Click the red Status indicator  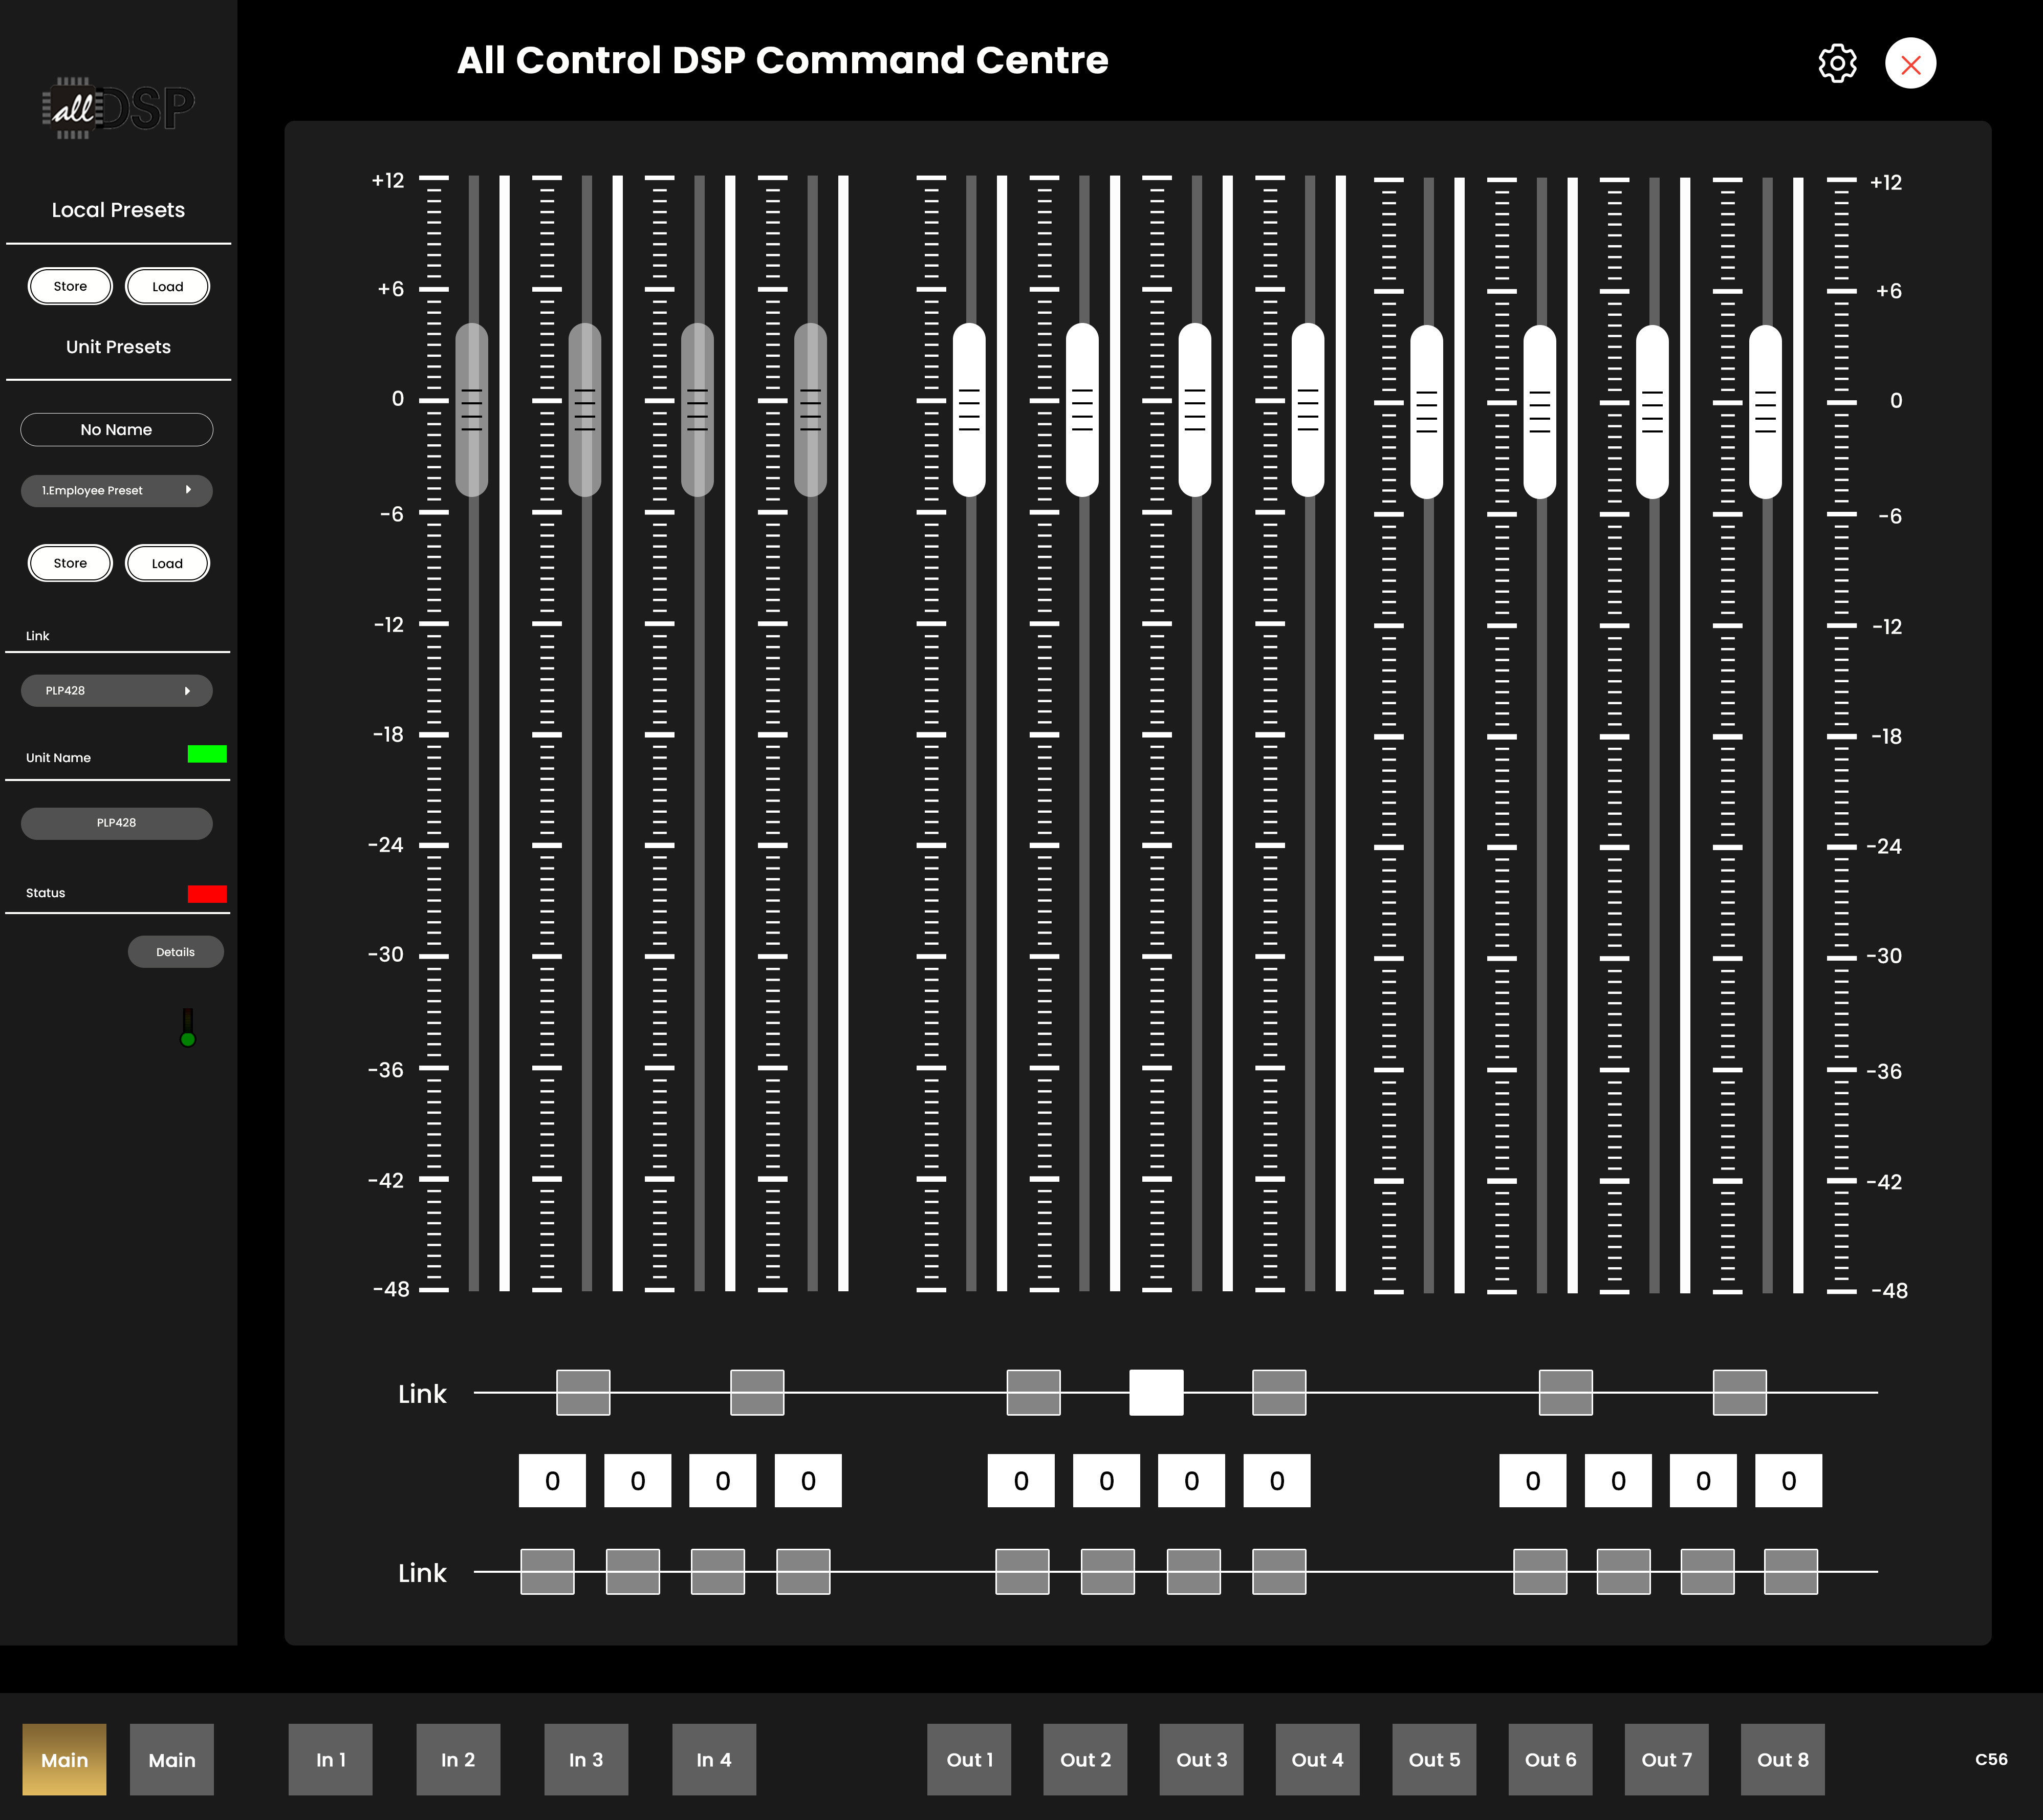coord(207,894)
